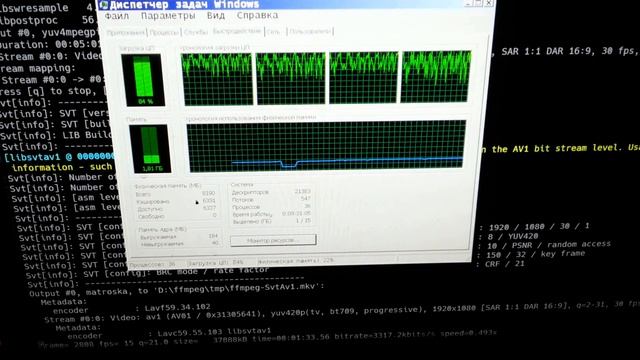Viewport: 640px width, 360px height.
Task: Click status bar entry Загрузка ЦП: 84%
Action: pos(215,262)
